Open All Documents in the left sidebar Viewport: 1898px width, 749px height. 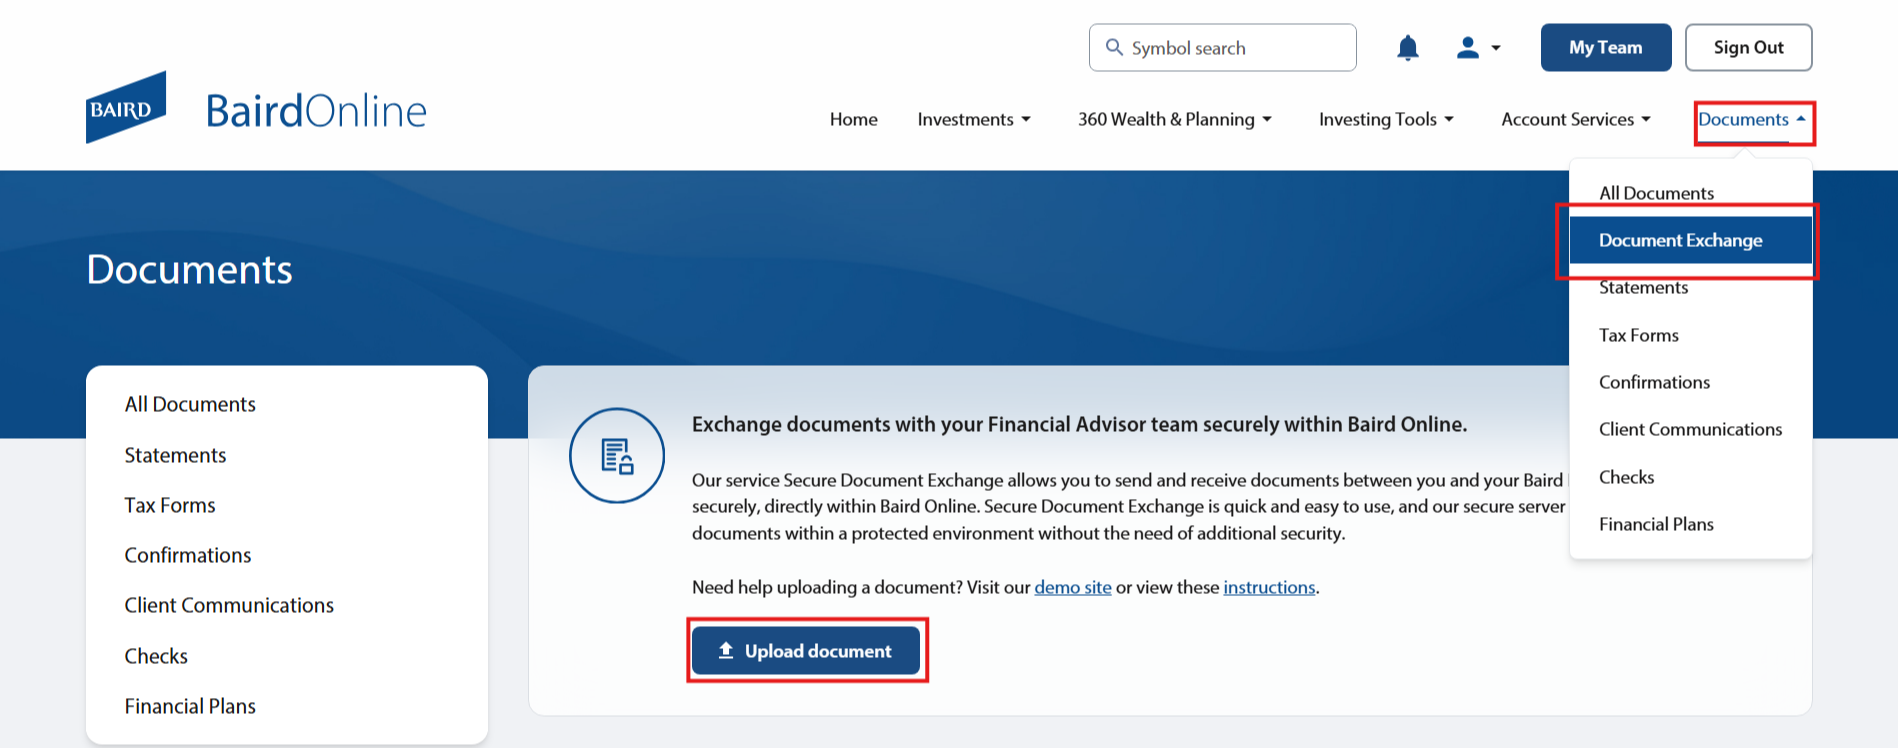pyautogui.click(x=190, y=404)
